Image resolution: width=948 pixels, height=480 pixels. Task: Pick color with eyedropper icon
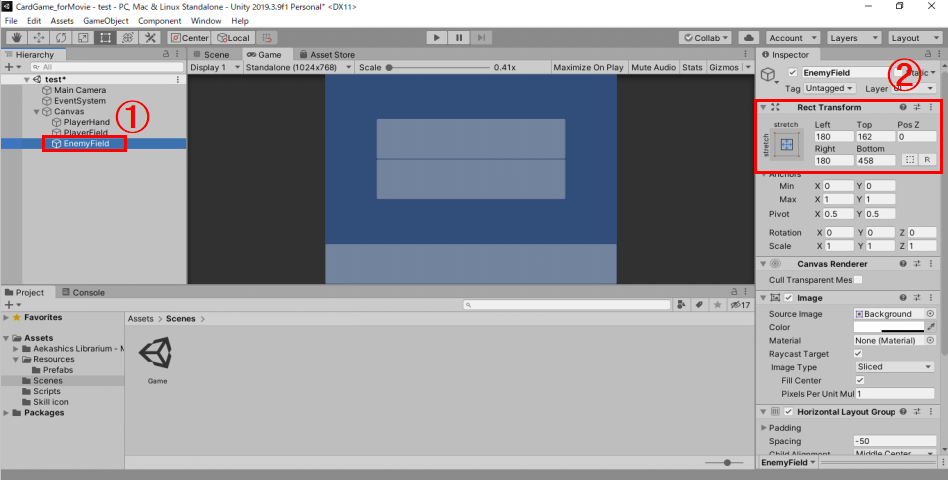click(x=930, y=327)
